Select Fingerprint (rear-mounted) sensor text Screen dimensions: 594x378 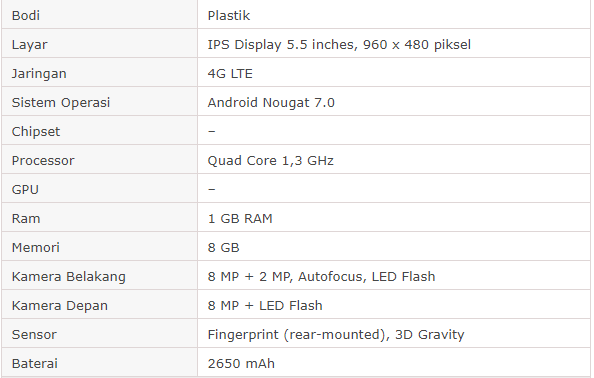[297, 335]
